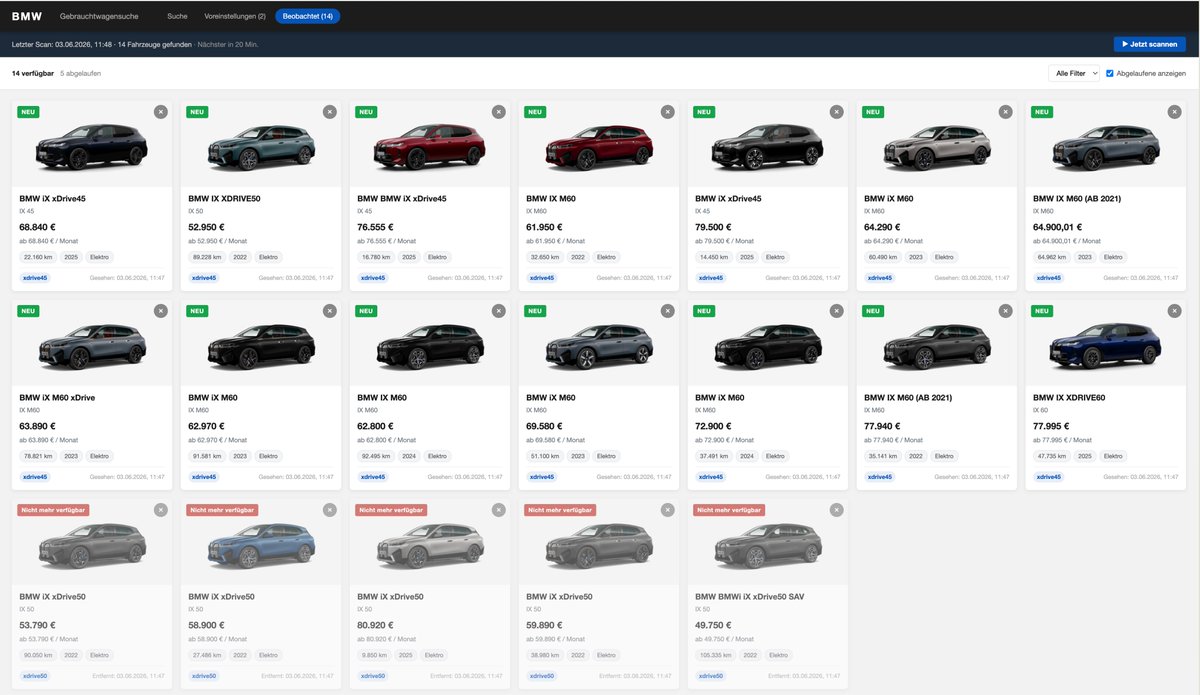This screenshot has height=695, width=1200.
Task: Close the 61.950 € BMW iX M60 card
Action: 667,112
